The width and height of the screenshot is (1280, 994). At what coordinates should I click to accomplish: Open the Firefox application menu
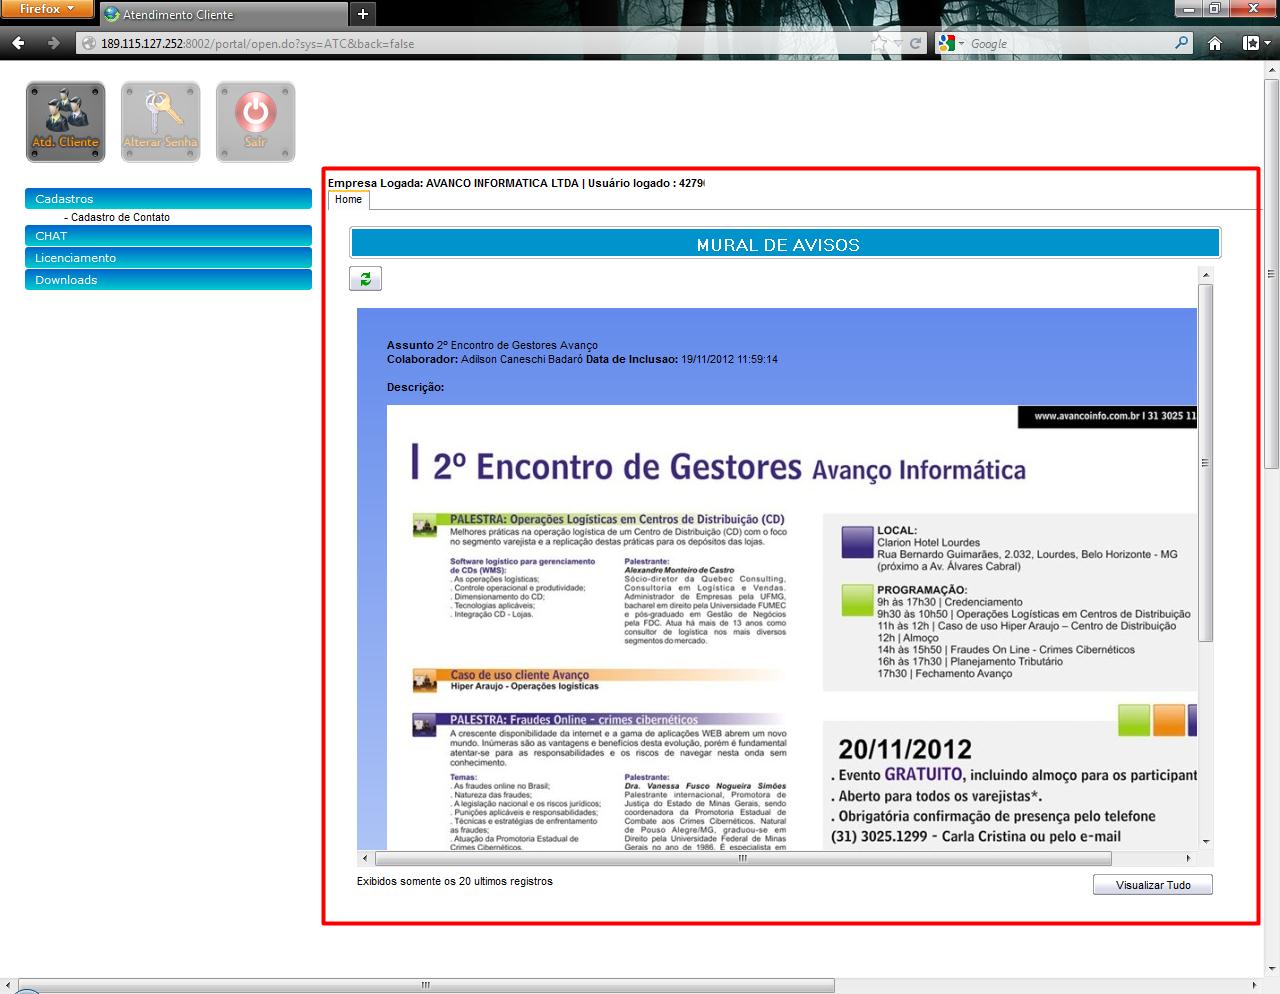pyautogui.click(x=47, y=9)
